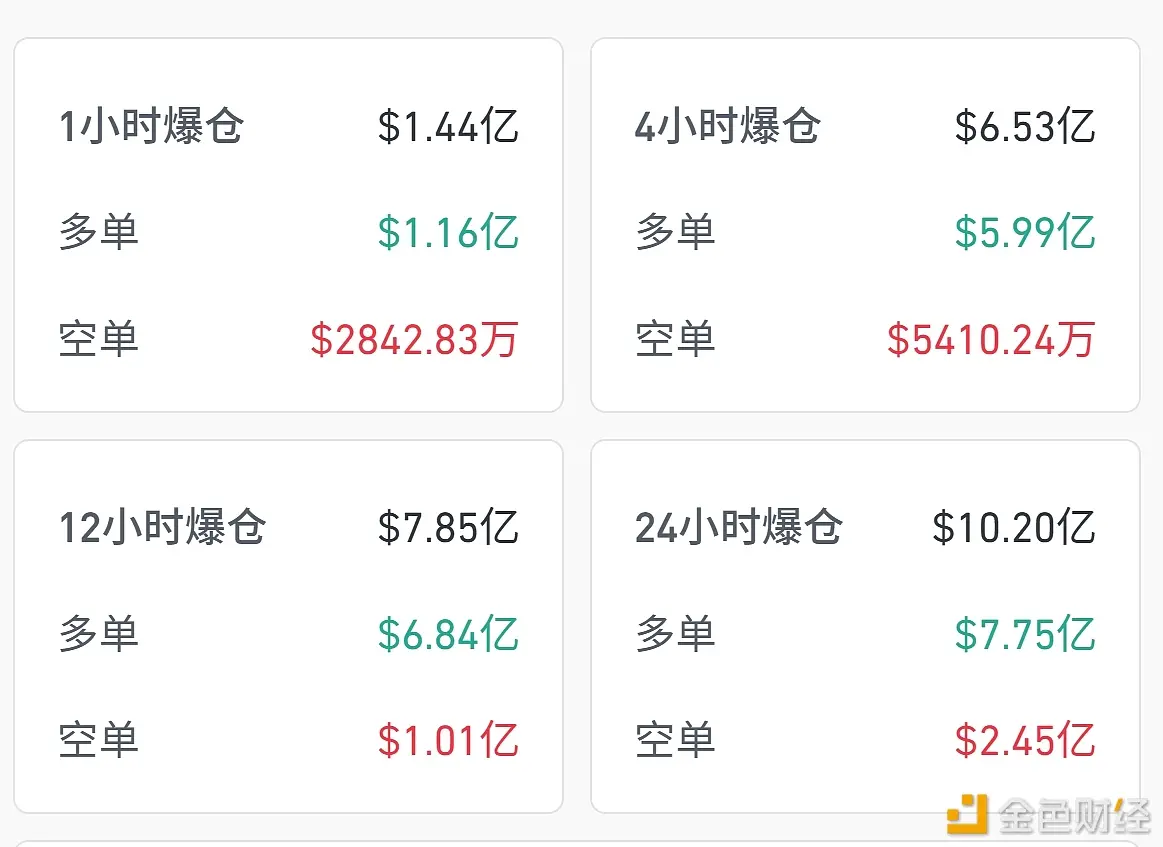Viewport: 1163px width, 847px height.
Task: Select the $1.44亿 one-hour liquidation total
Action: [x=448, y=126]
